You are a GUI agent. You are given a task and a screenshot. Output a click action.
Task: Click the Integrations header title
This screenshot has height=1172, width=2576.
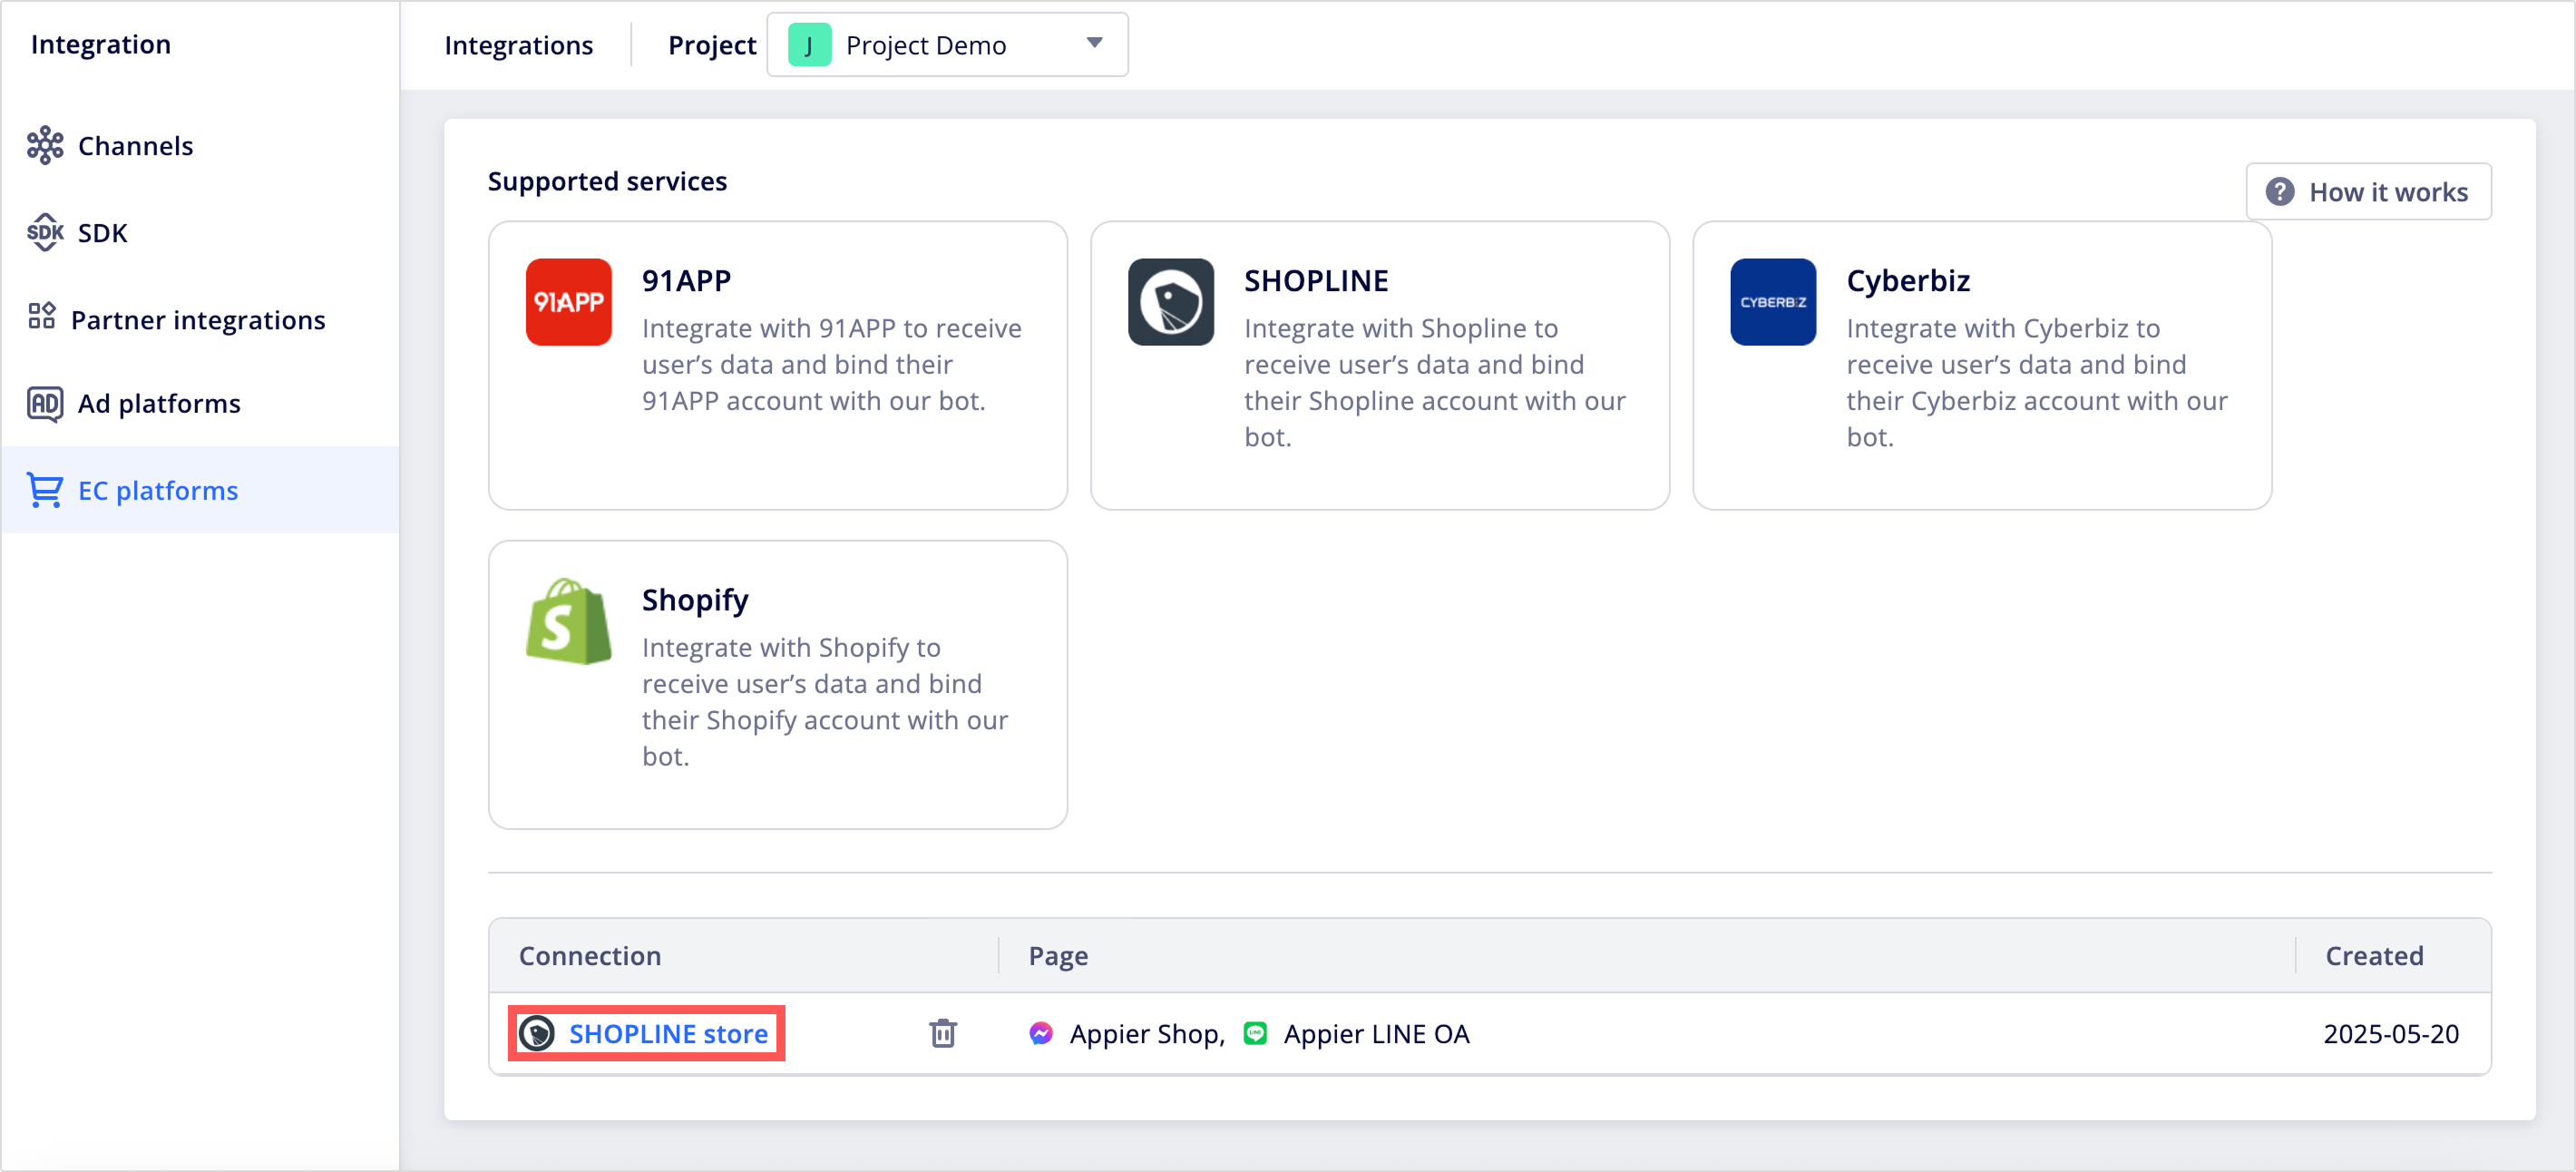[518, 45]
